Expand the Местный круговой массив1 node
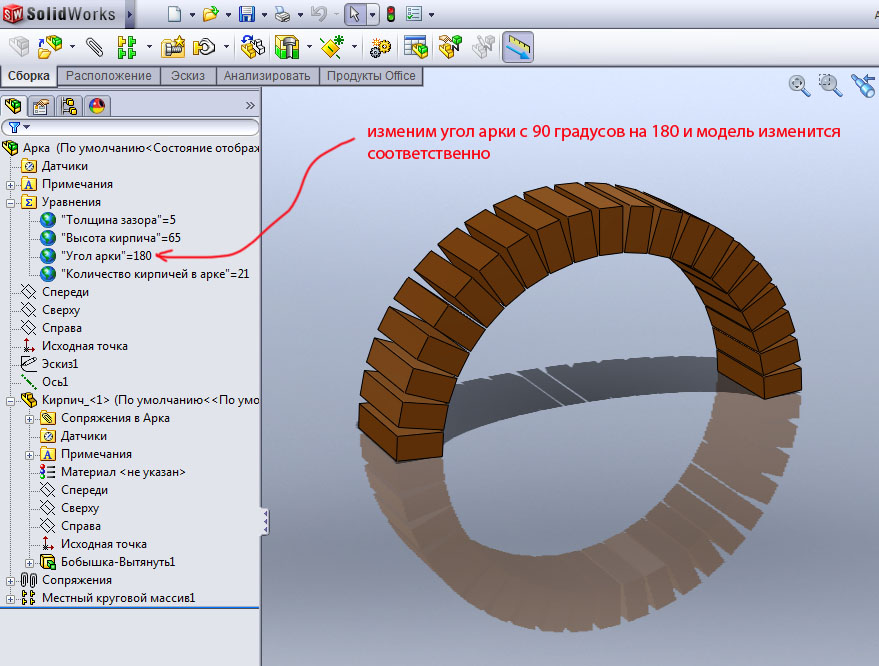The image size is (879, 666). [x=11, y=598]
